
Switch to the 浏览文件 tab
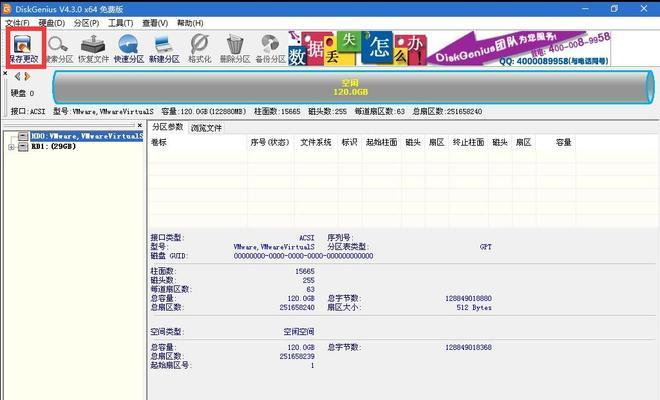pos(206,128)
